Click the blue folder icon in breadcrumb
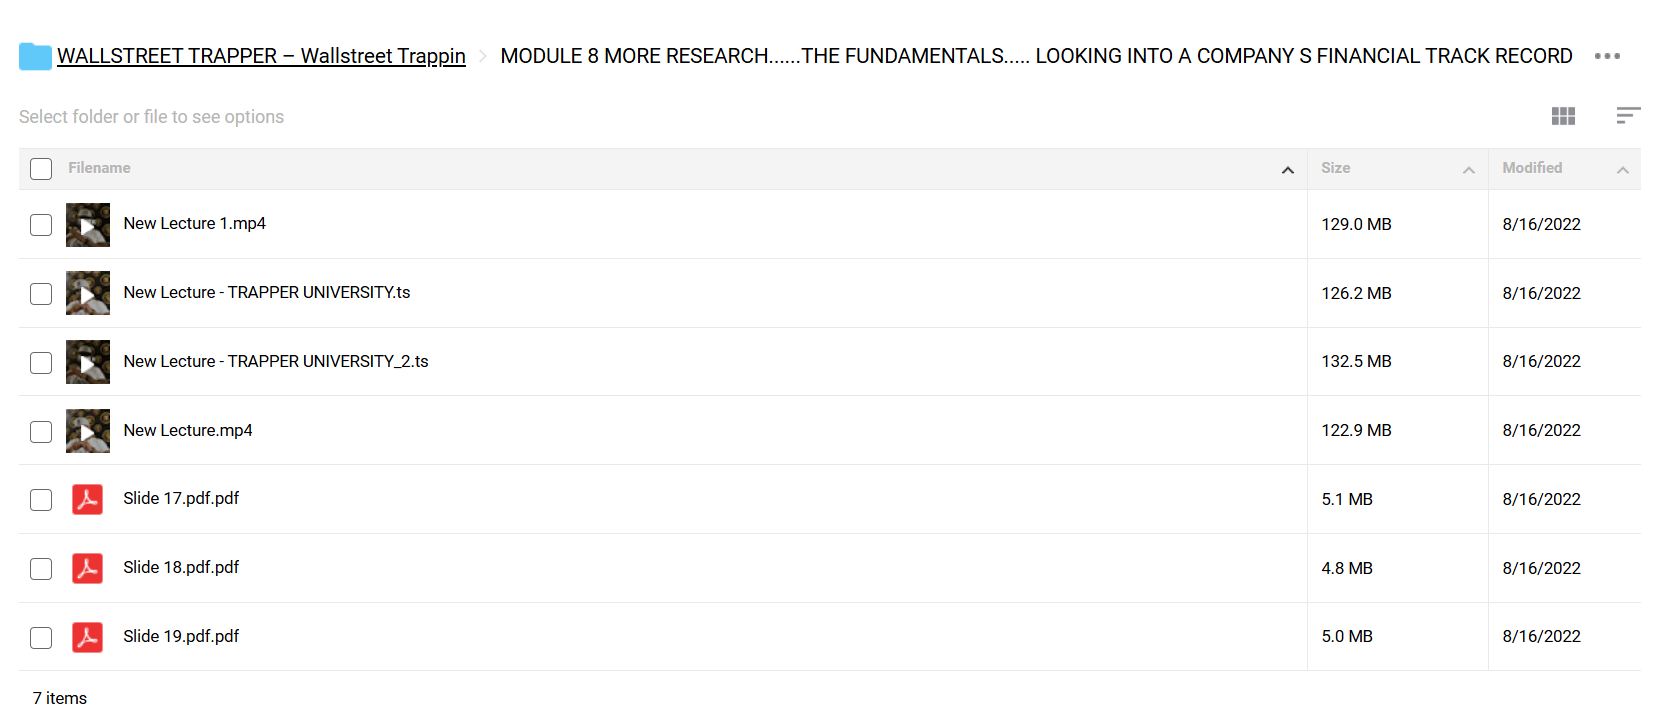 [35, 56]
